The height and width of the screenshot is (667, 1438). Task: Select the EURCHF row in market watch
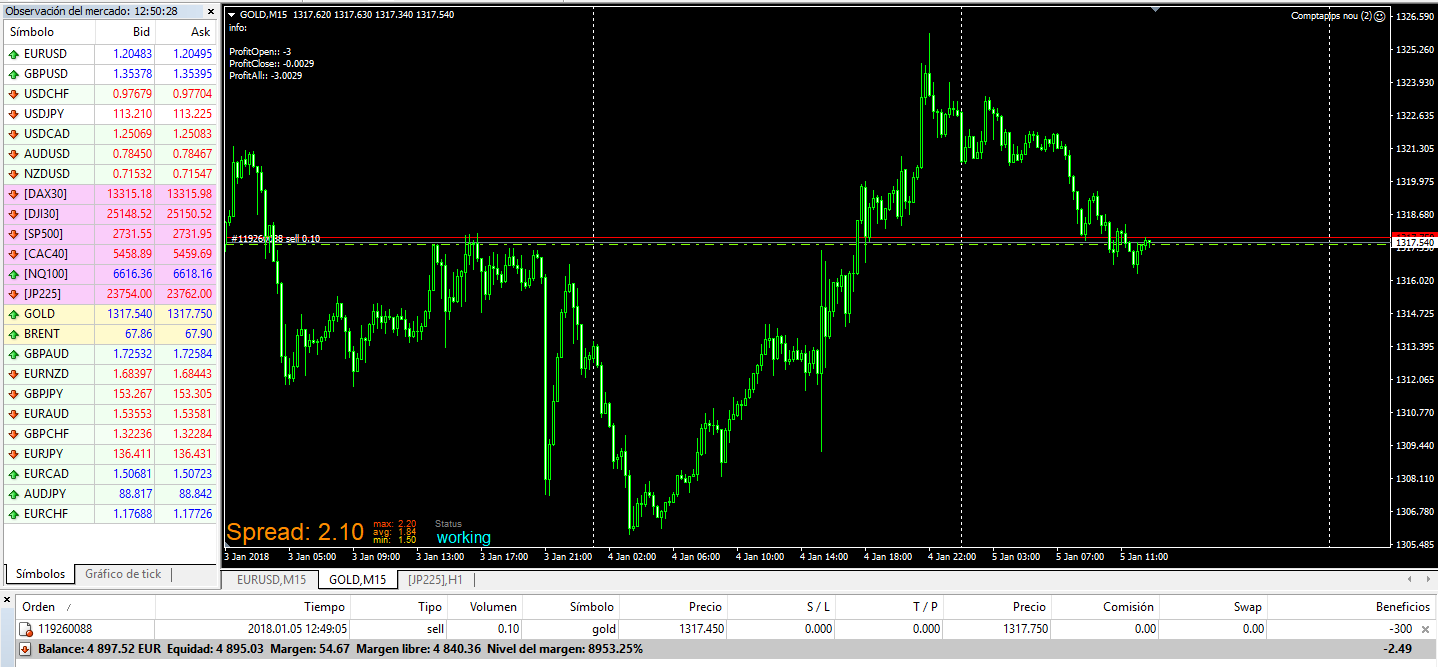(110, 514)
